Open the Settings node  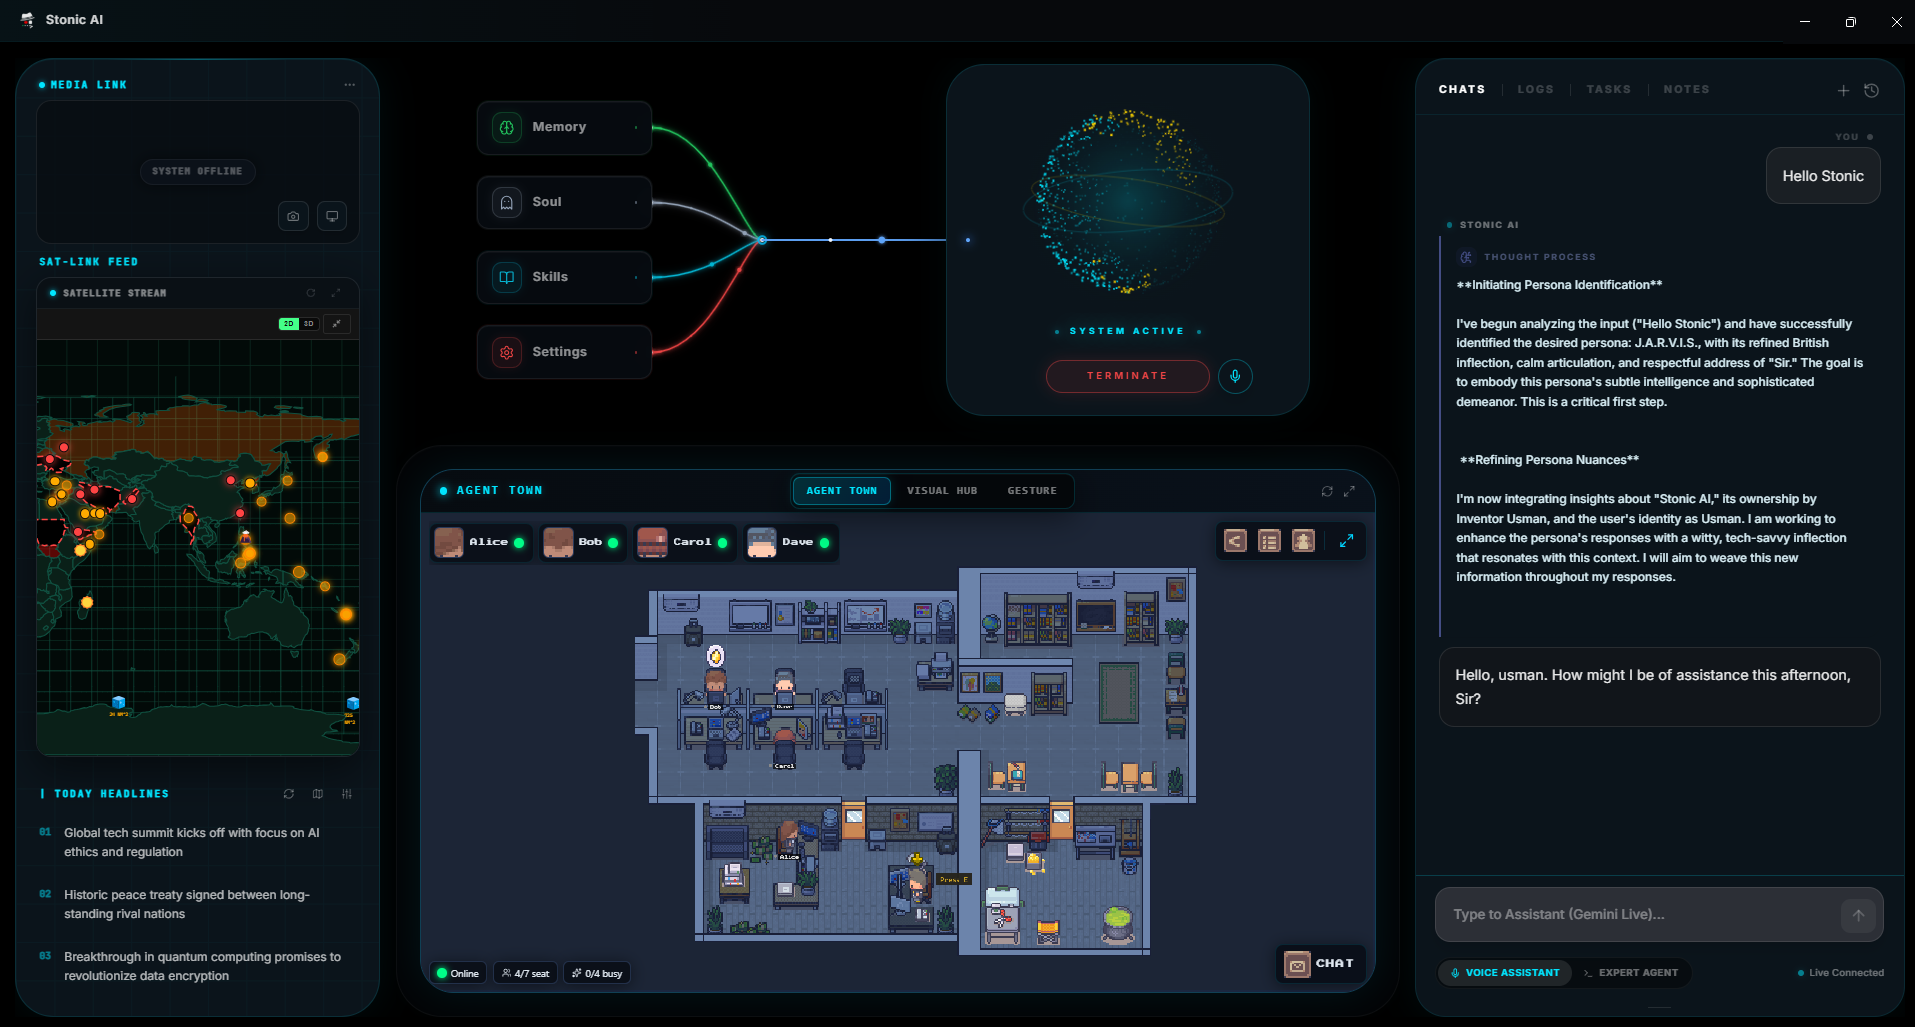pos(564,353)
